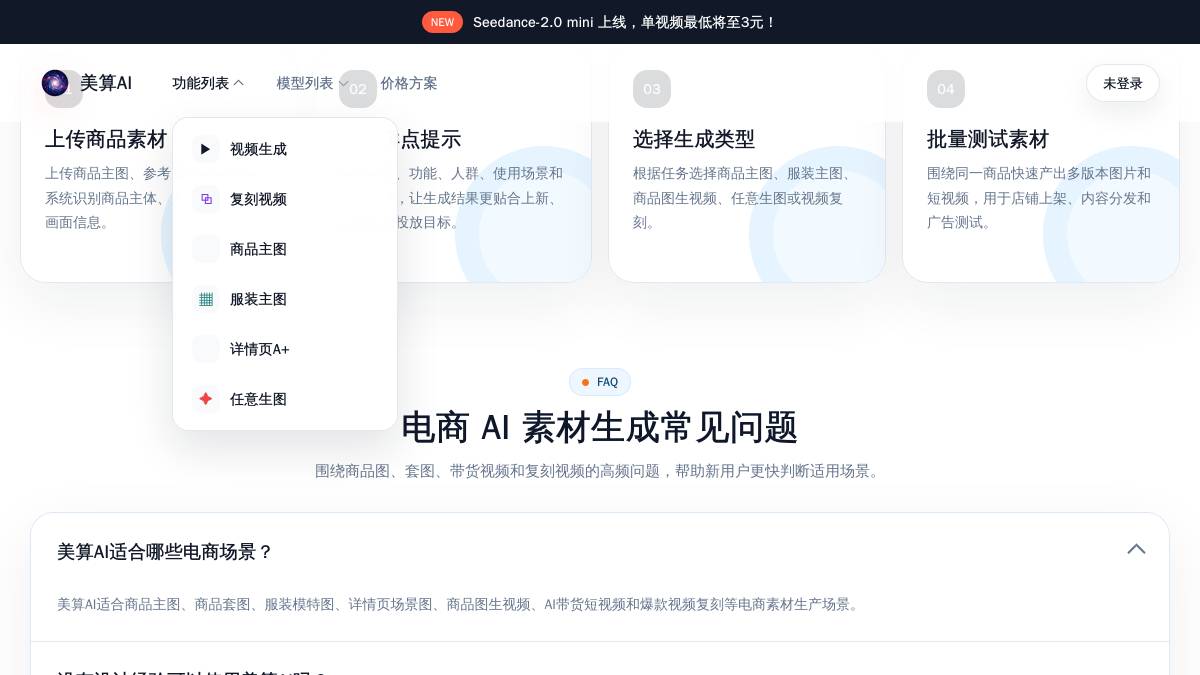Click the 美算AI galaxy logo icon

click(55, 83)
